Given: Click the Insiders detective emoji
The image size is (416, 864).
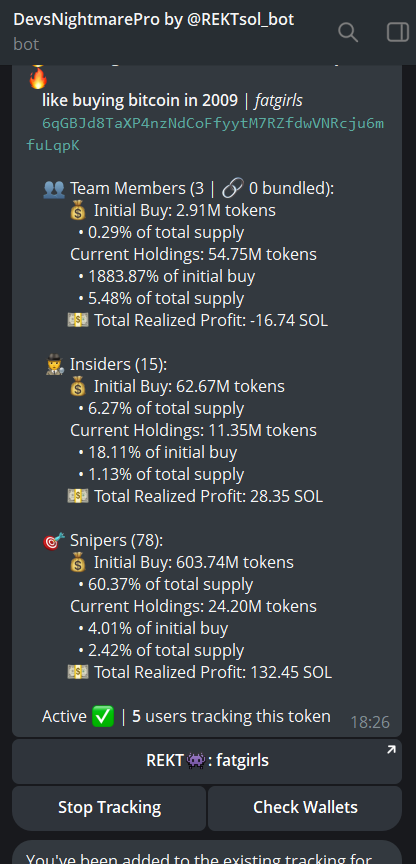Looking at the screenshot, I should pyautogui.click(x=53, y=365).
